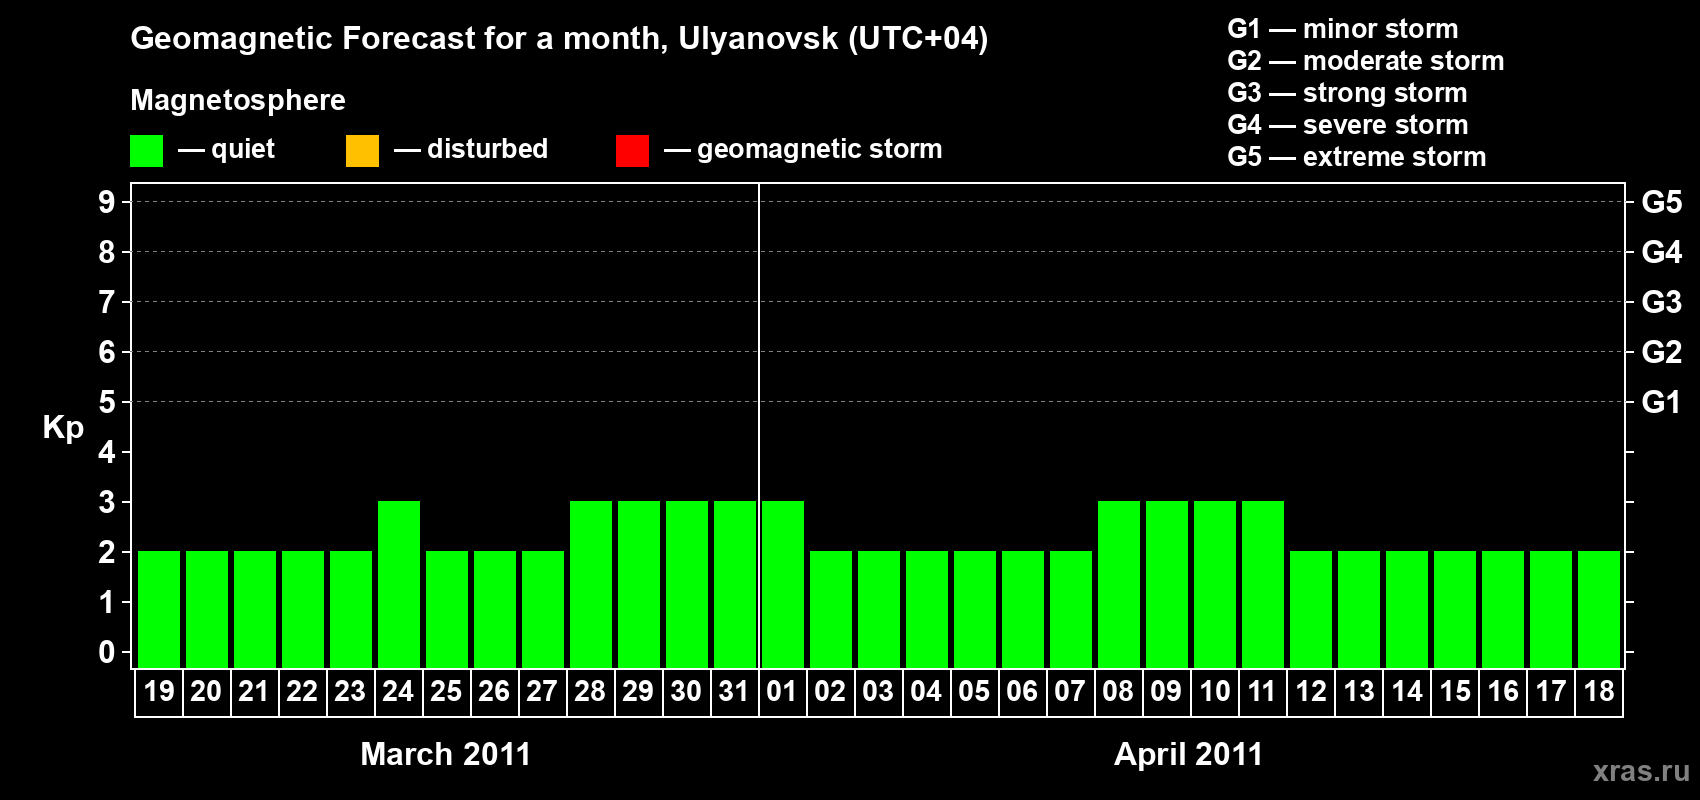The width and height of the screenshot is (1700, 800).
Task: Click the Geomagnetic Forecast chart title
Action: (x=559, y=39)
